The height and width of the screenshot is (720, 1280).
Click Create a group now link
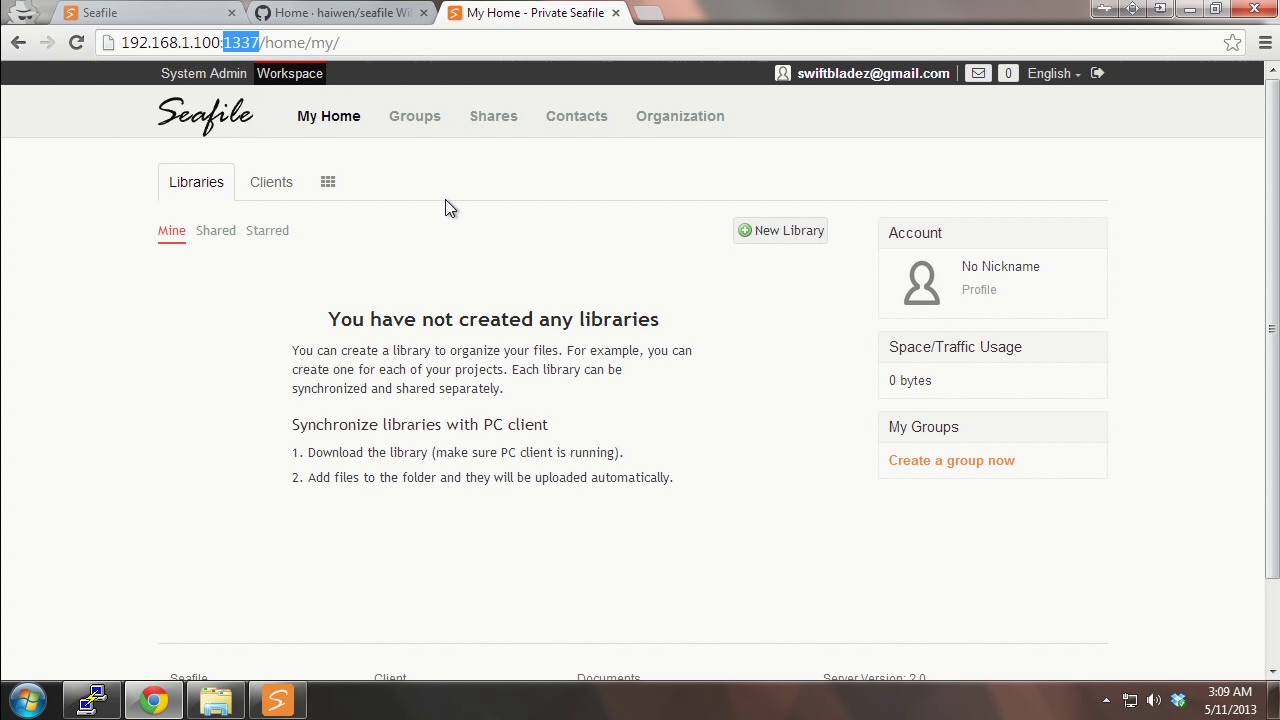pyautogui.click(x=951, y=460)
